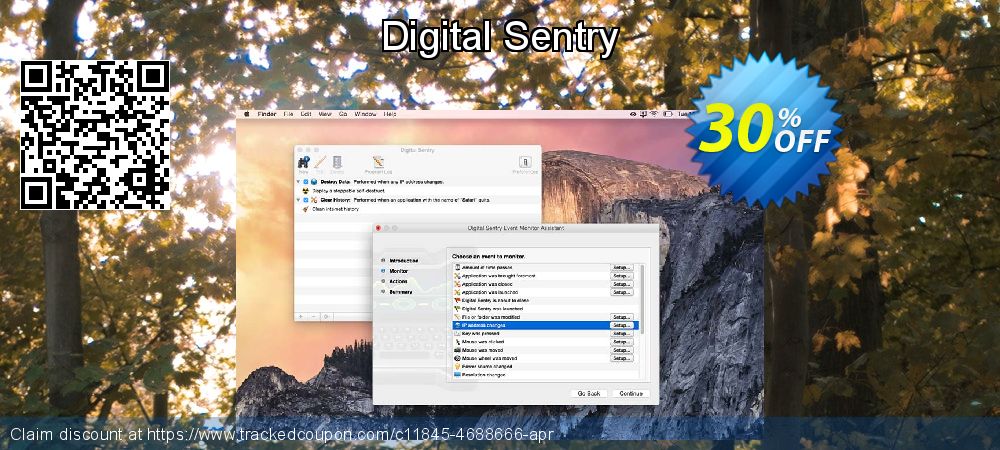Image resolution: width=1000 pixels, height=450 pixels.
Task: Click the New binoculars icon in Digital Sentry toolbar
Action: [304, 163]
